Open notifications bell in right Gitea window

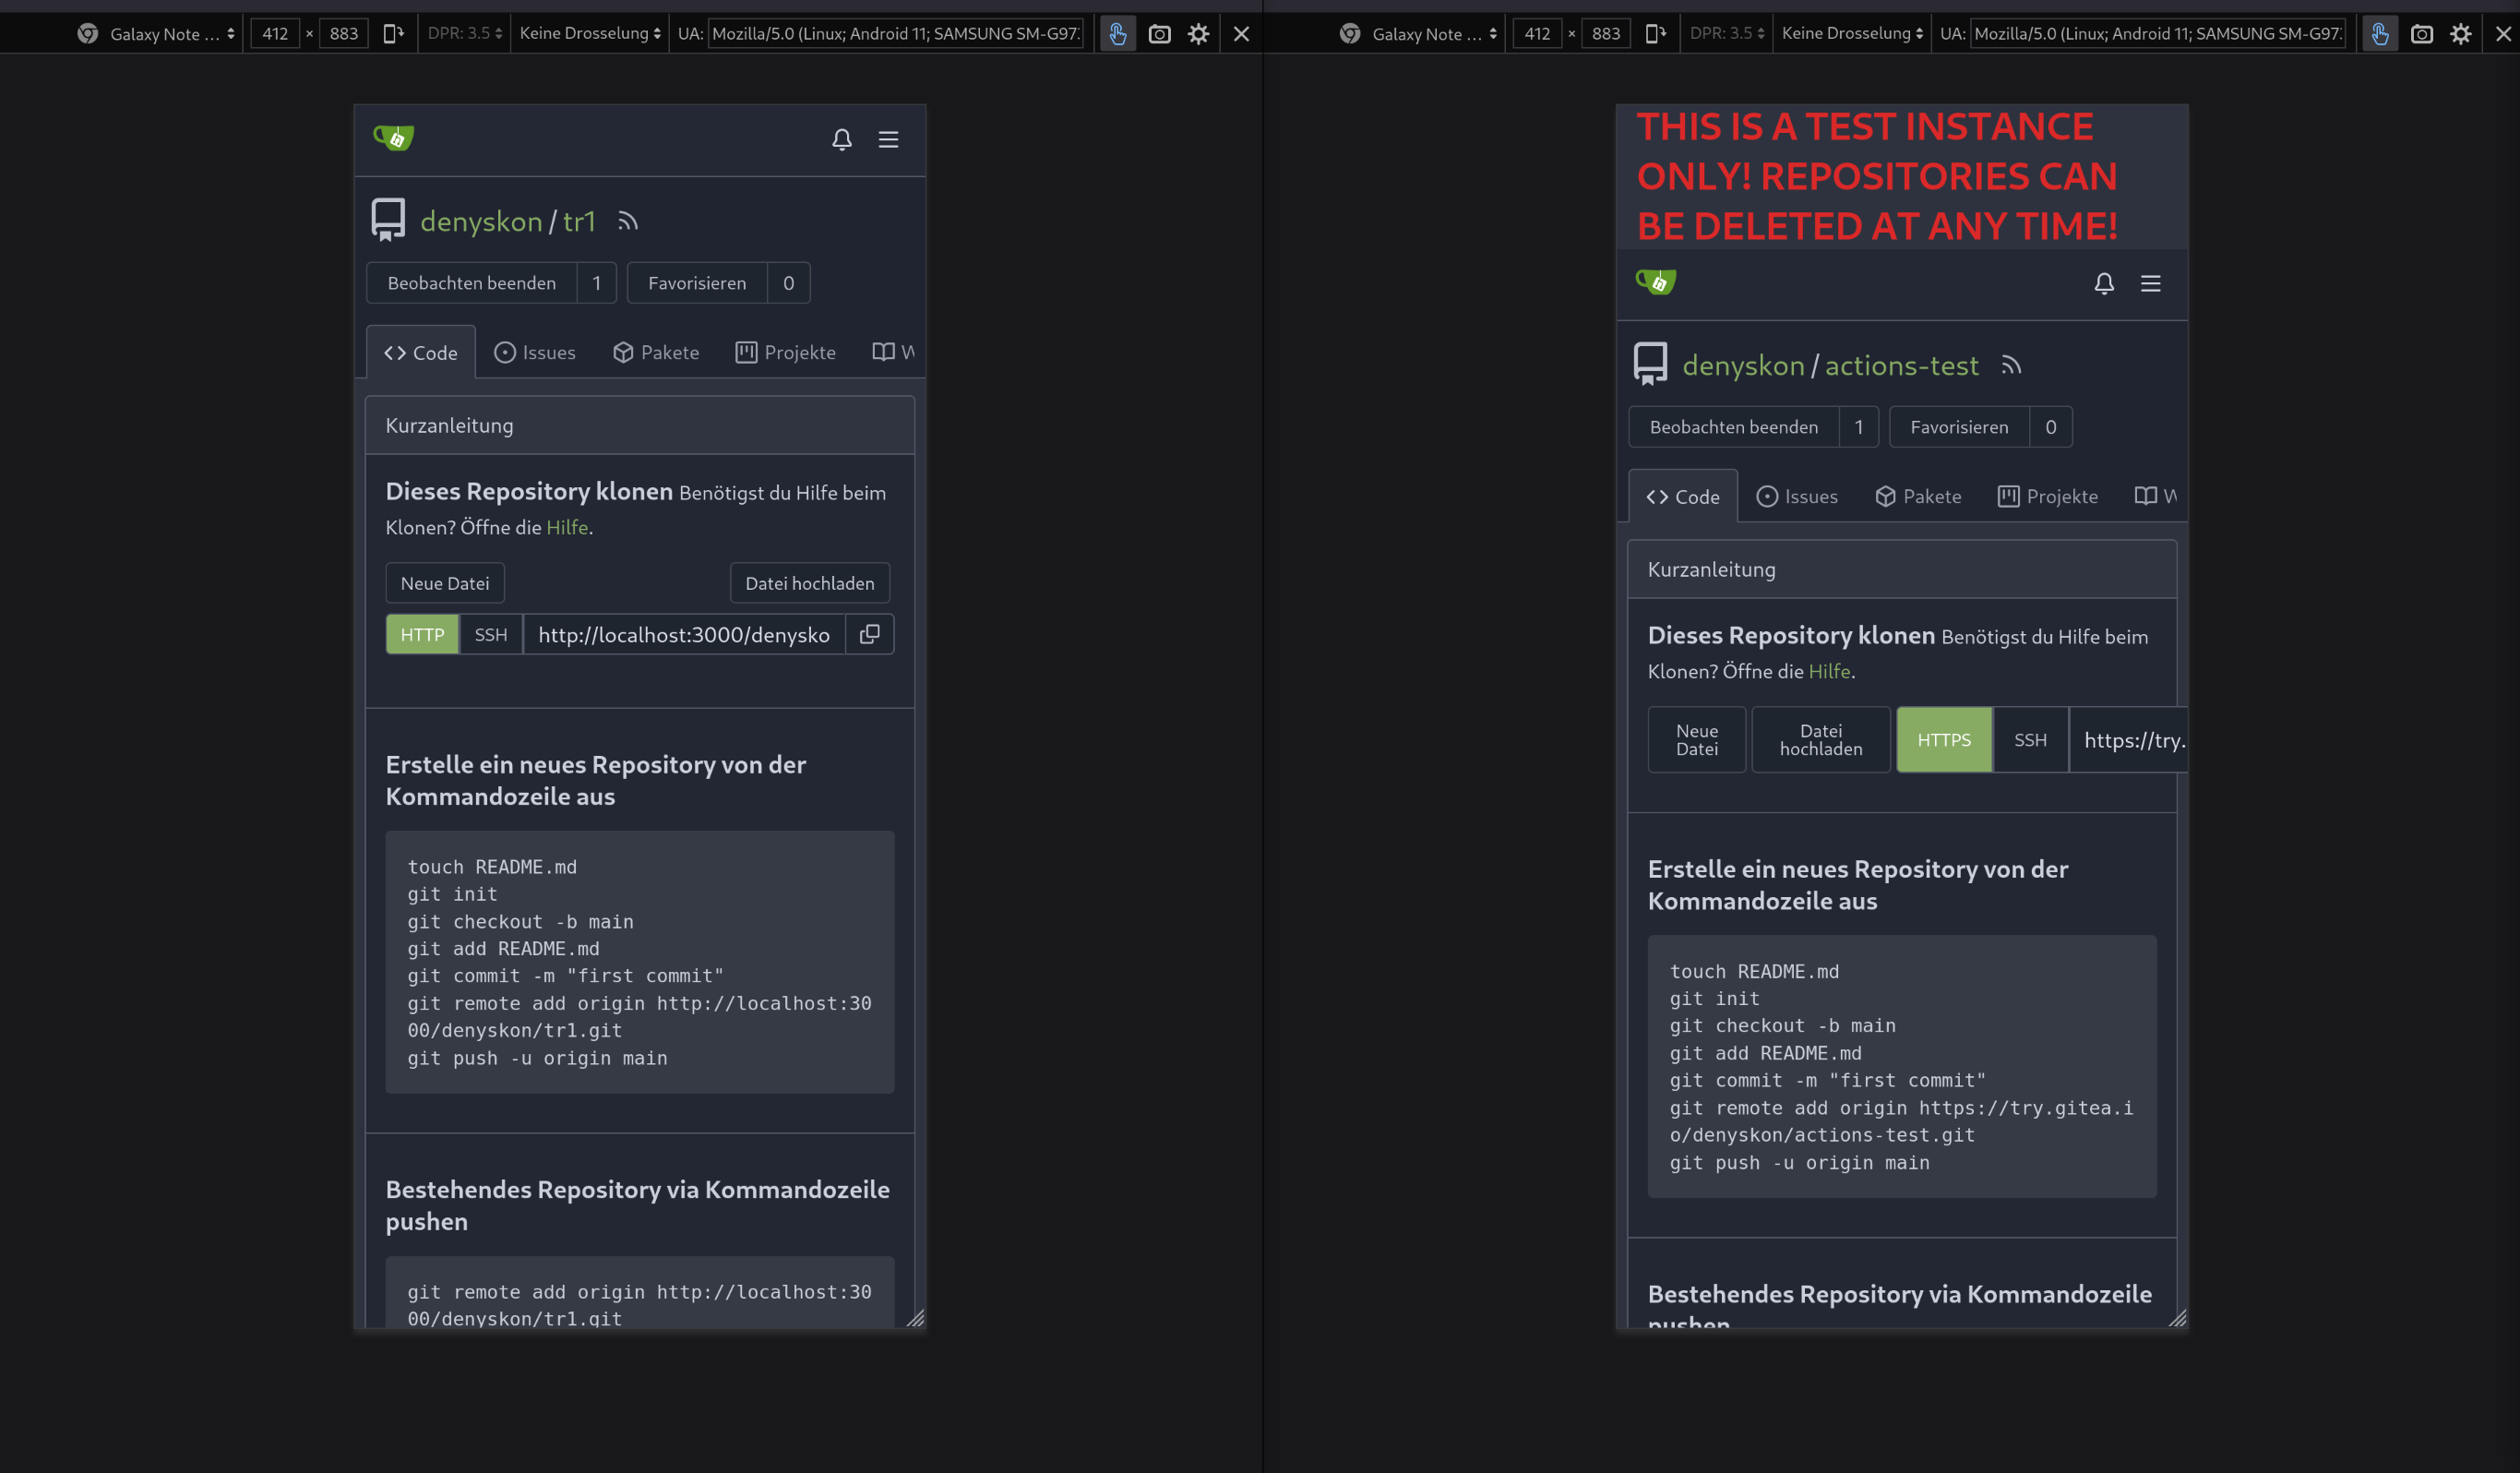click(2104, 283)
